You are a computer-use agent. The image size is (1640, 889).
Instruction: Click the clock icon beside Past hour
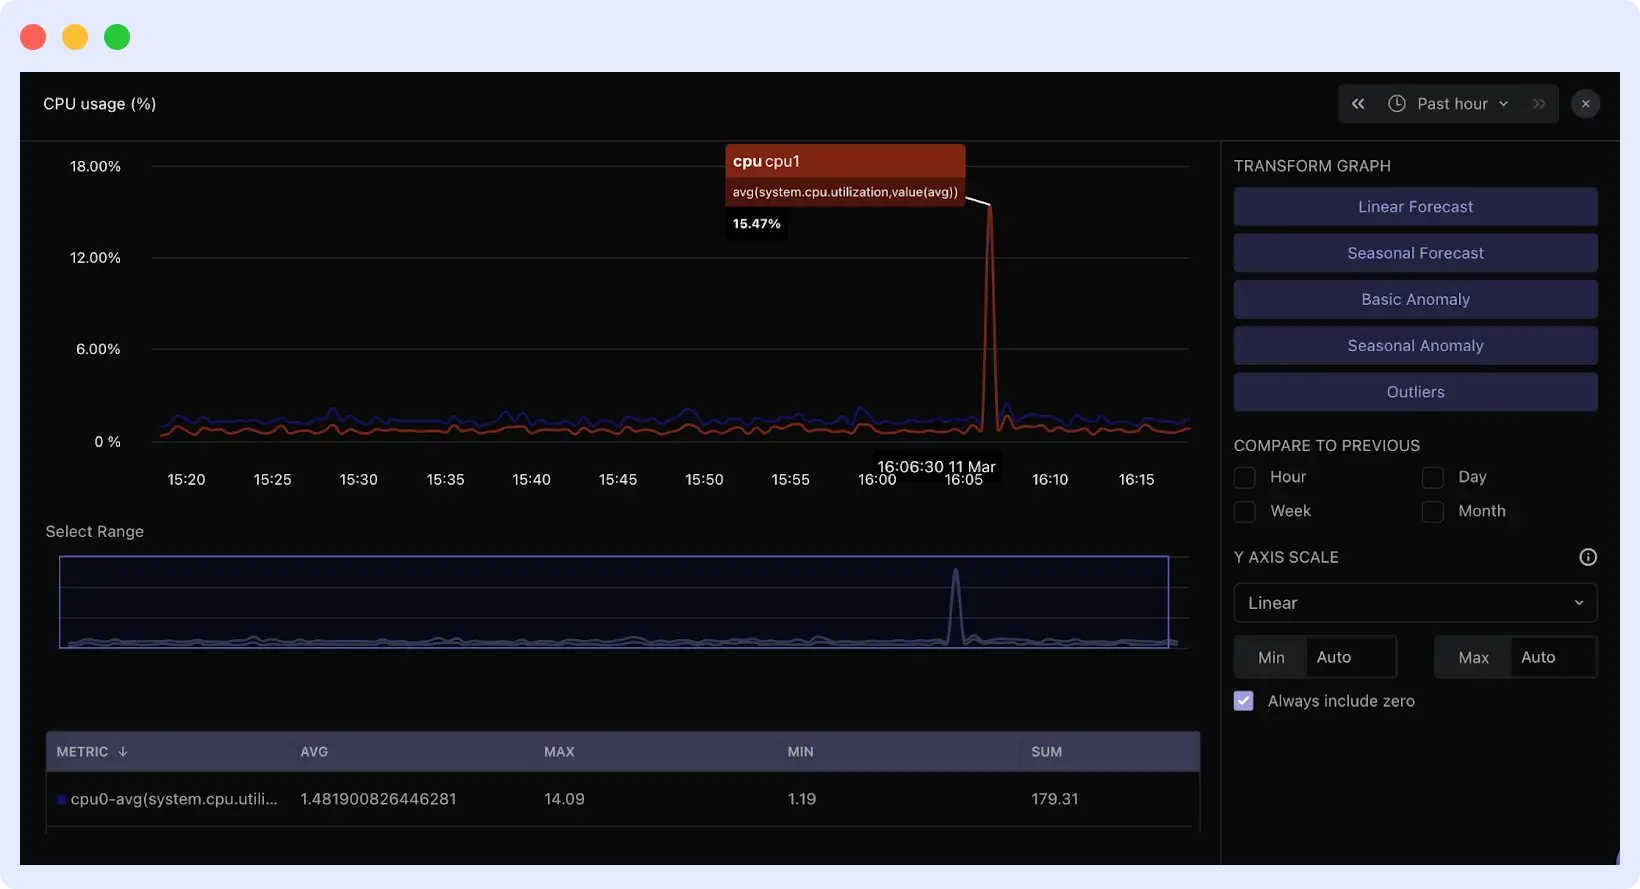pos(1397,104)
